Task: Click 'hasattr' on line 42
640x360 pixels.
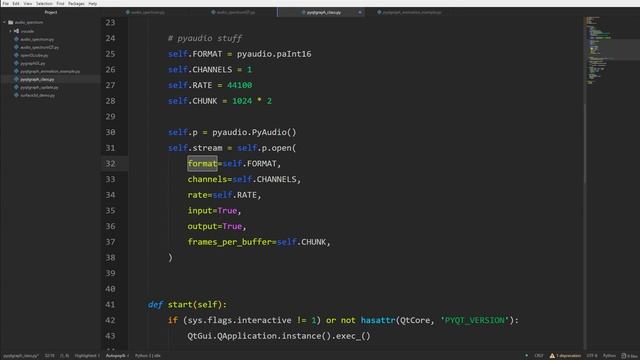Action: (378, 320)
